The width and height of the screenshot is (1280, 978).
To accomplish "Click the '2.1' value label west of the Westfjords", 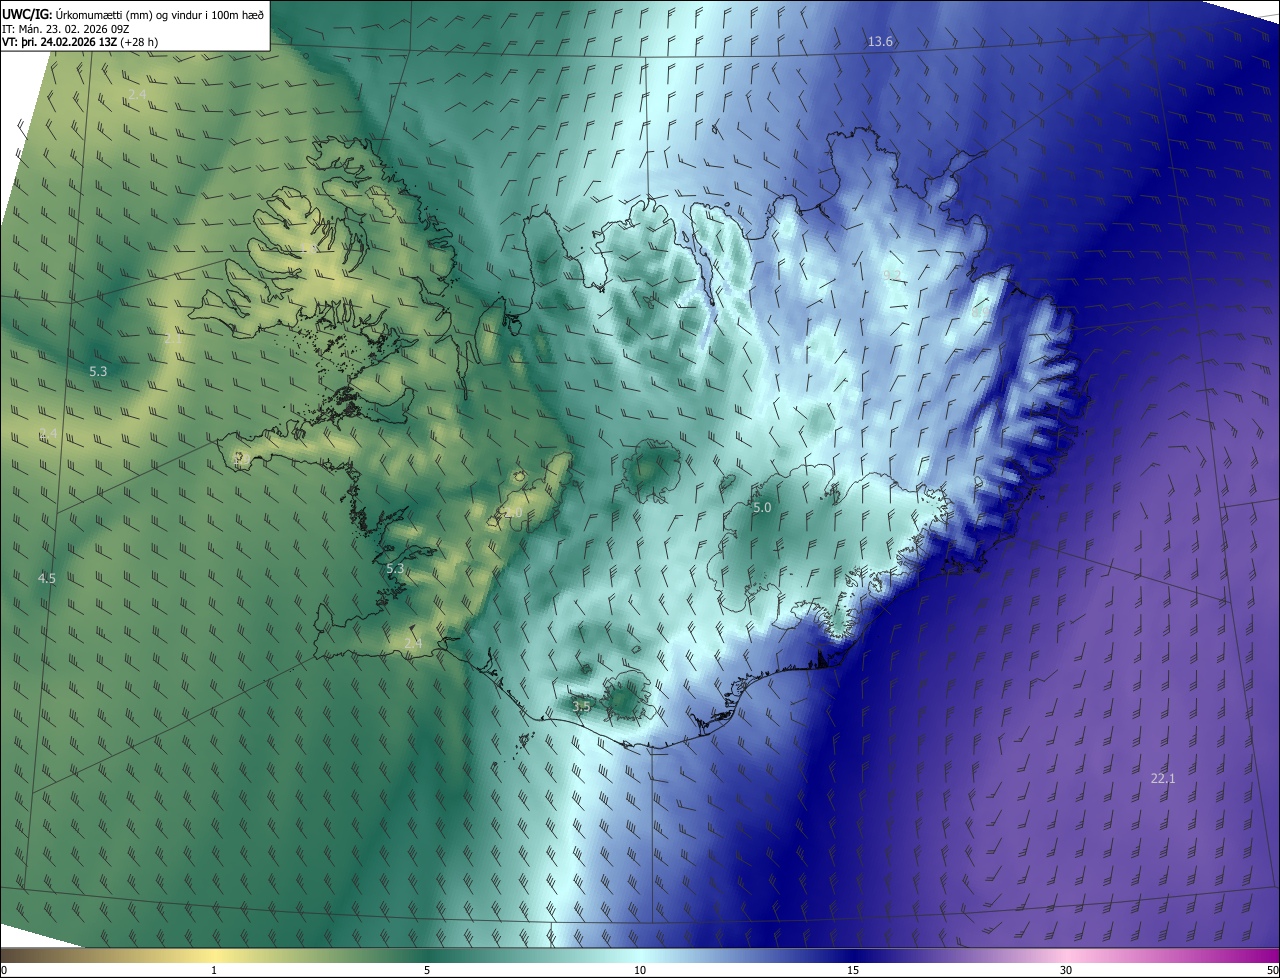I will tap(172, 340).
